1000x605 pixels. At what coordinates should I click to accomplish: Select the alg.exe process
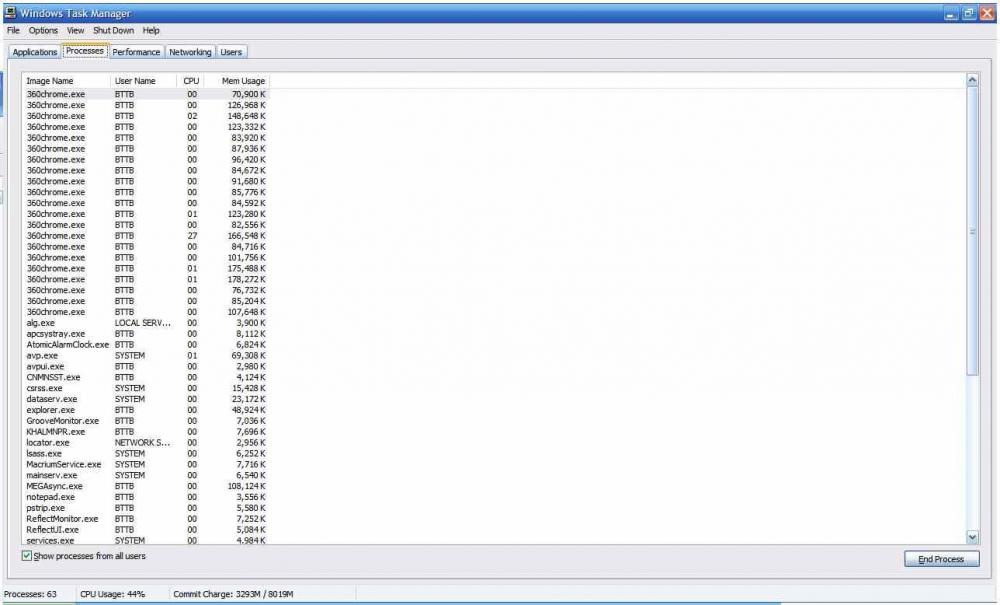(146, 323)
